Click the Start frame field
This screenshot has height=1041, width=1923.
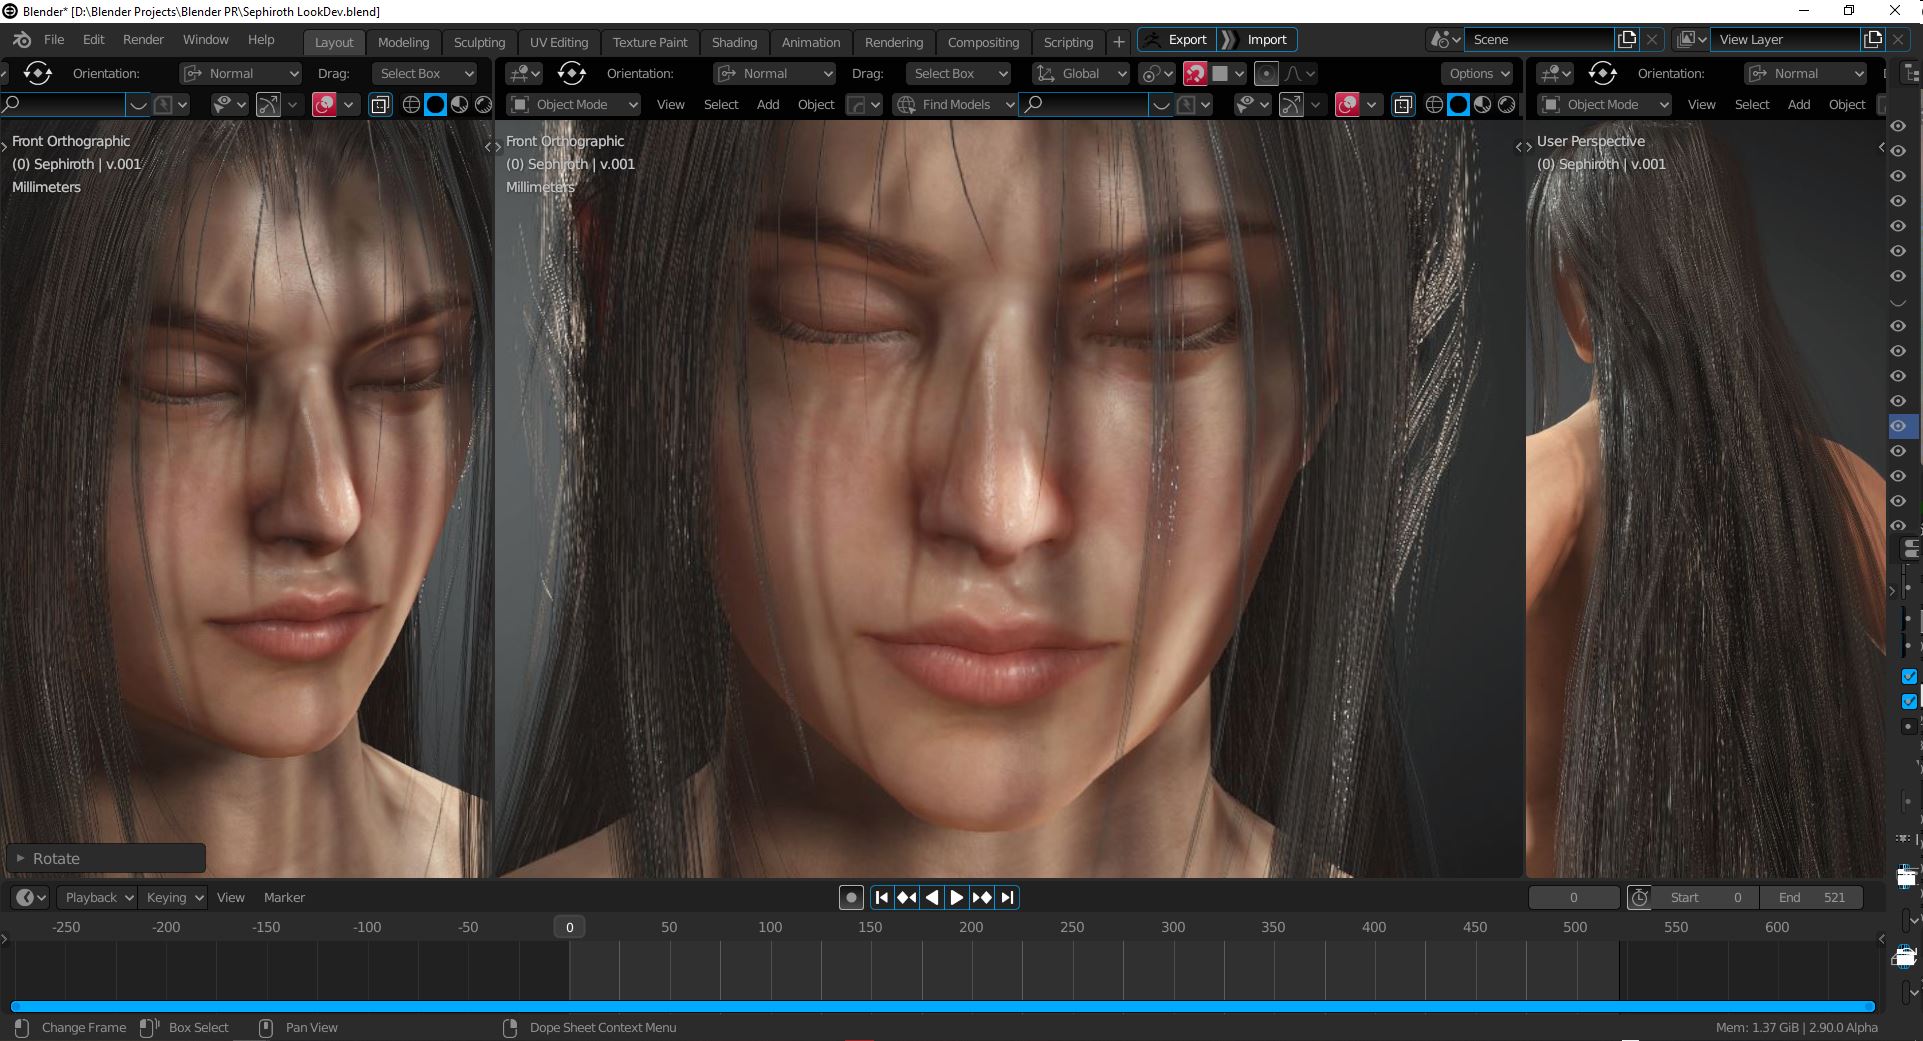click(x=1707, y=897)
